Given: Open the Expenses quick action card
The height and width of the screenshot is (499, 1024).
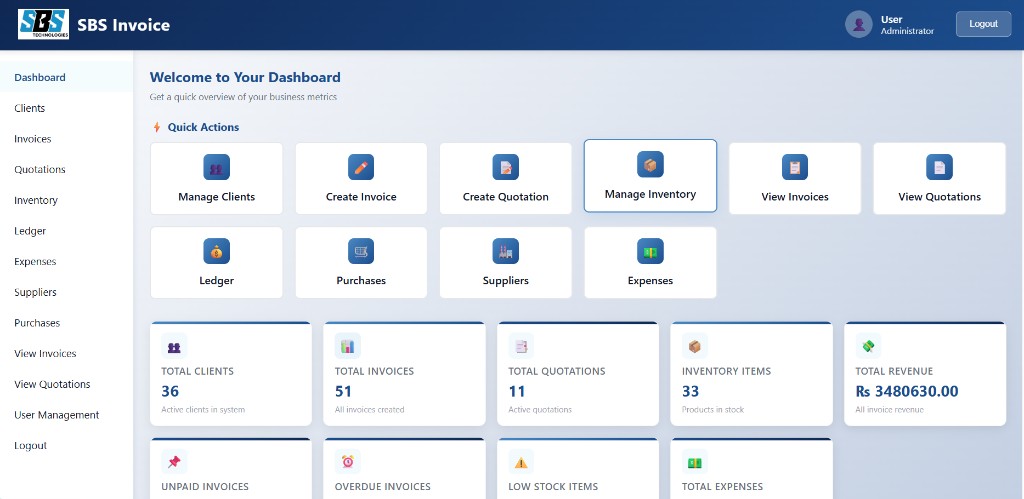Looking at the screenshot, I should pyautogui.click(x=650, y=263).
